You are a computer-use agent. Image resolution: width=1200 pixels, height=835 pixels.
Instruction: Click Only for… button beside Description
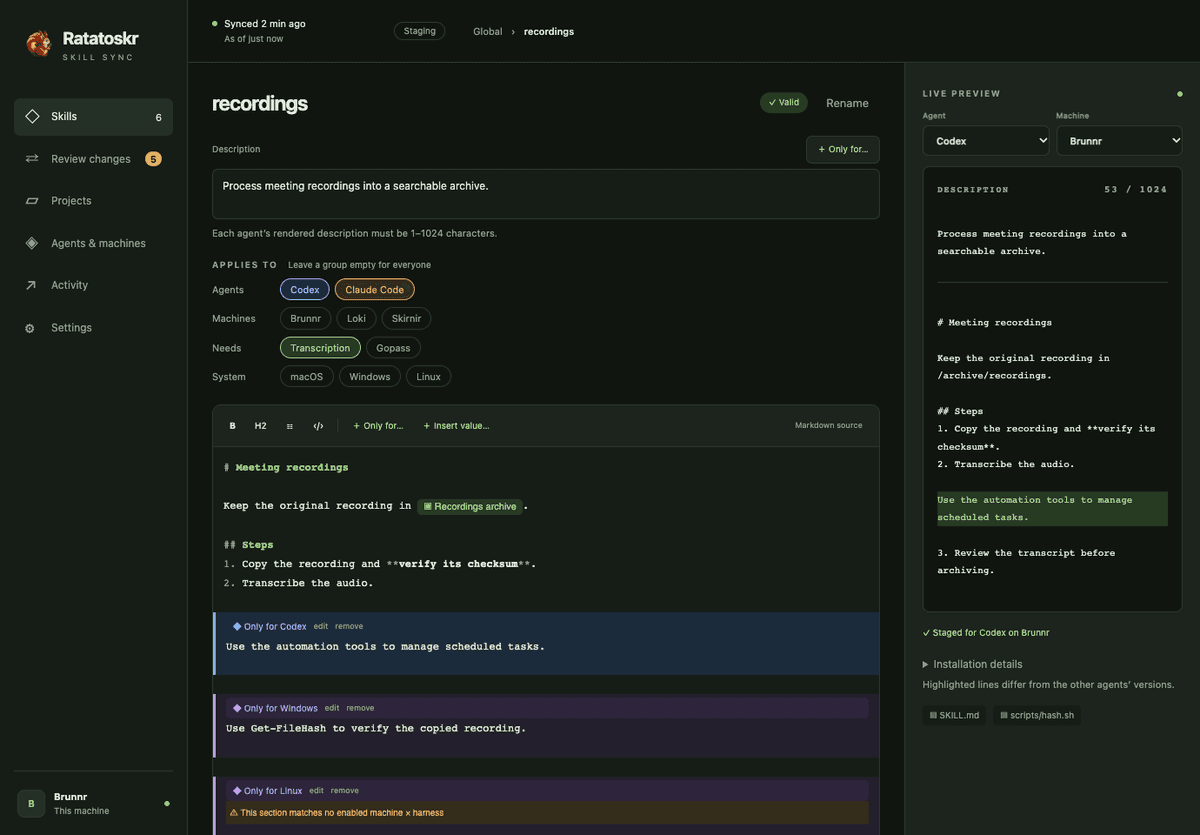[843, 149]
